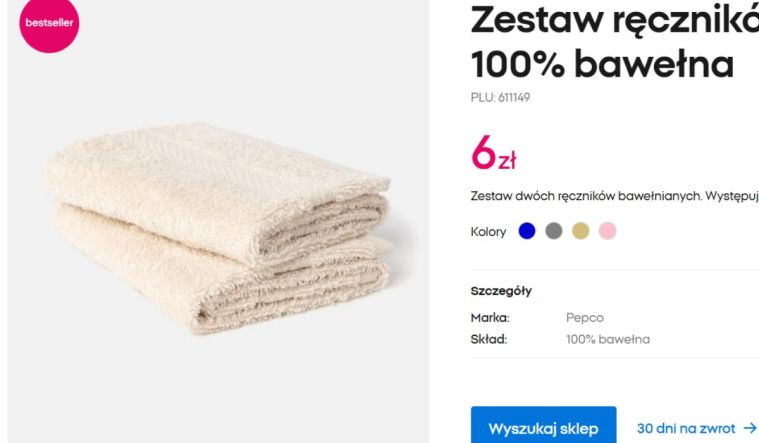Click the PLU: 611149 product code
This screenshot has height=443, width=759.
click(x=500, y=97)
